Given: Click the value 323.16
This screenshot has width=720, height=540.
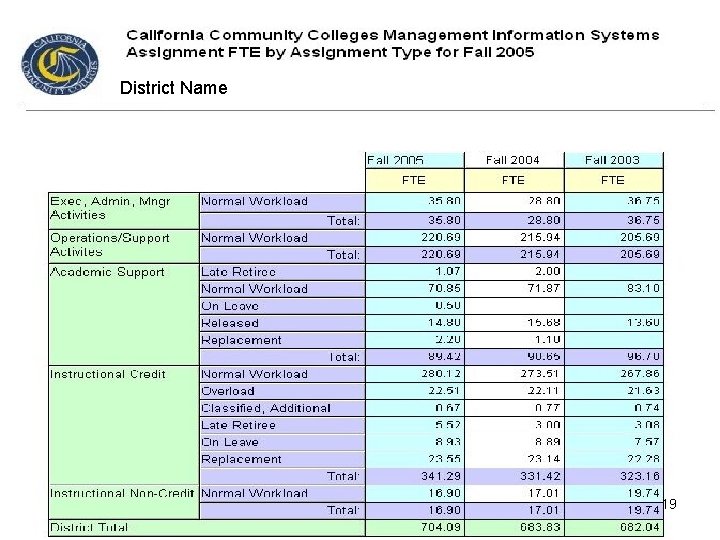Looking at the screenshot, I should [x=640, y=476].
